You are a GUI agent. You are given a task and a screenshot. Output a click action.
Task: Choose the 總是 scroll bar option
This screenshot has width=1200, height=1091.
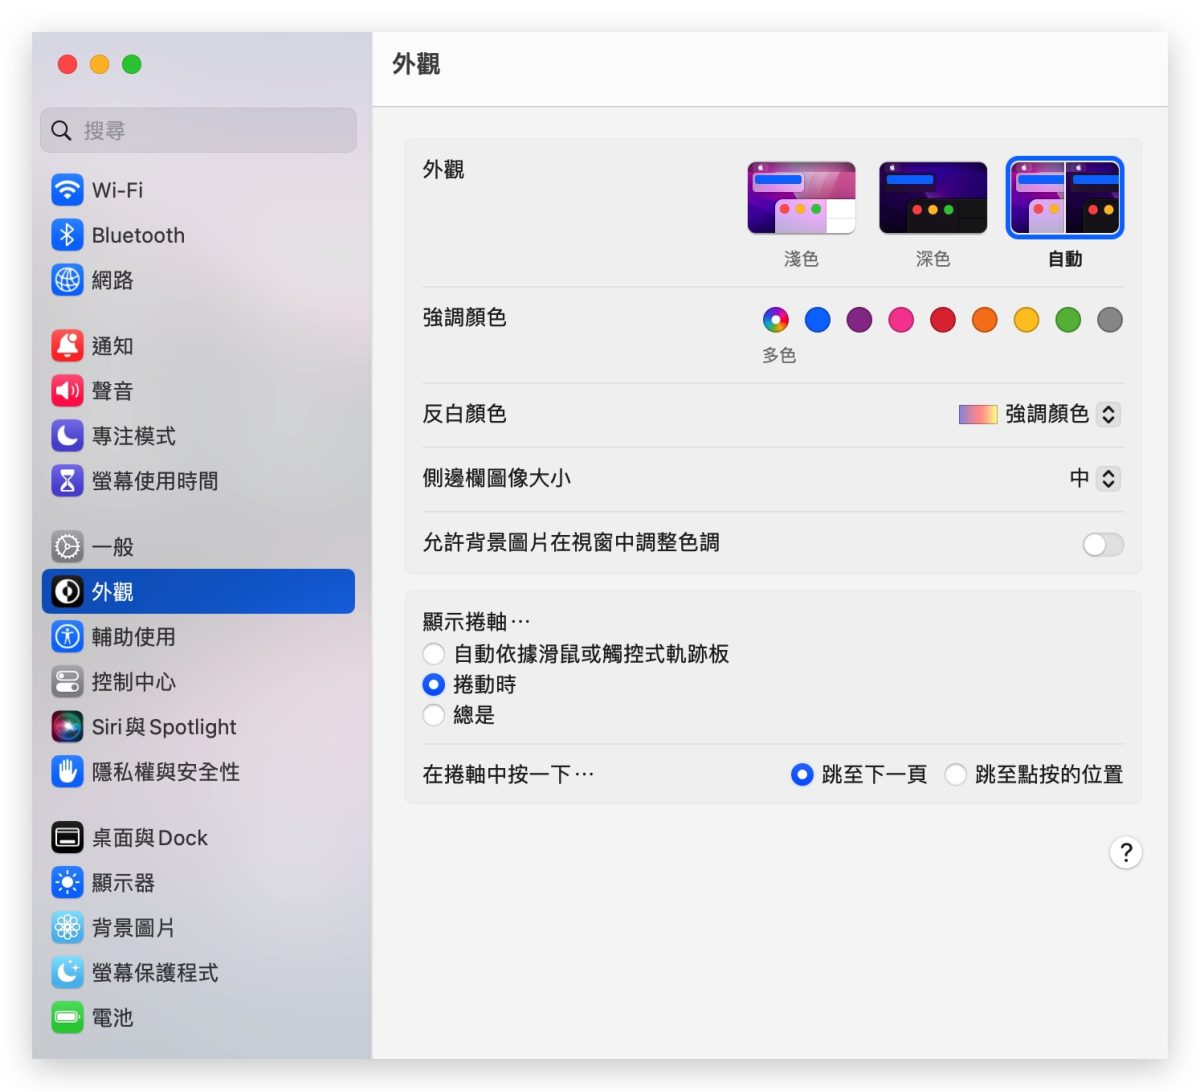point(433,715)
